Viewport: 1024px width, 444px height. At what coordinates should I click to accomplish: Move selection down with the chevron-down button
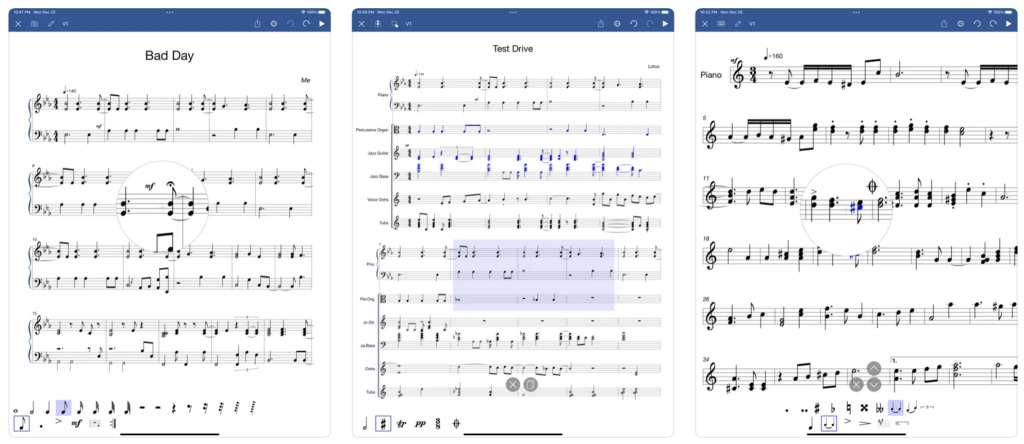[874, 385]
